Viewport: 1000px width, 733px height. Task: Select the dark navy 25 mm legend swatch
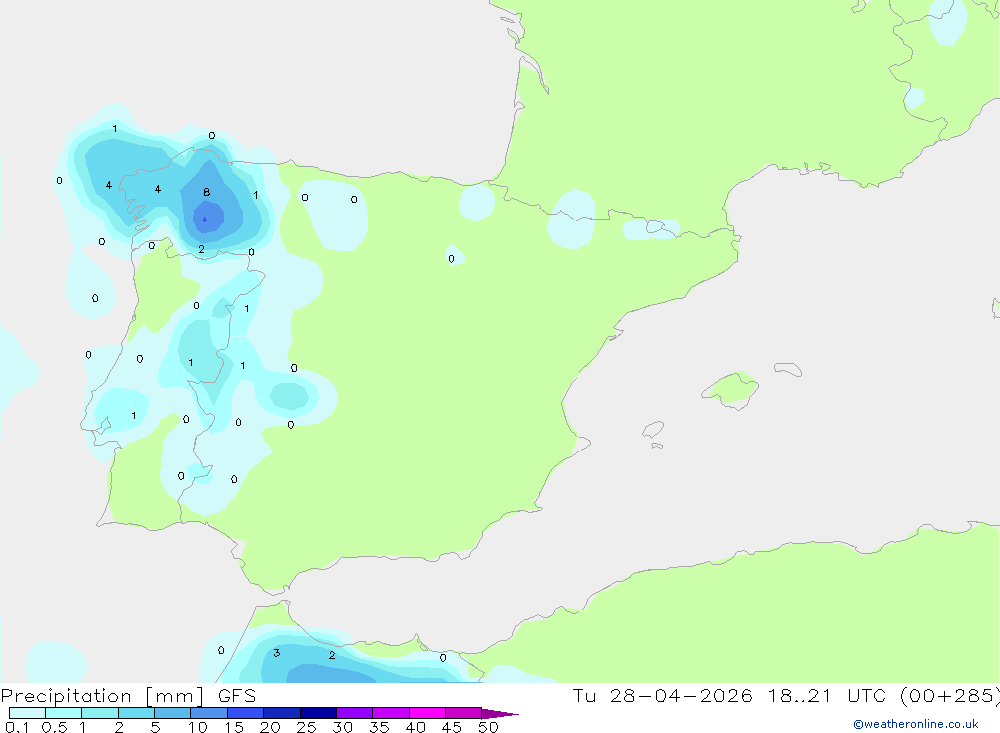click(318, 713)
